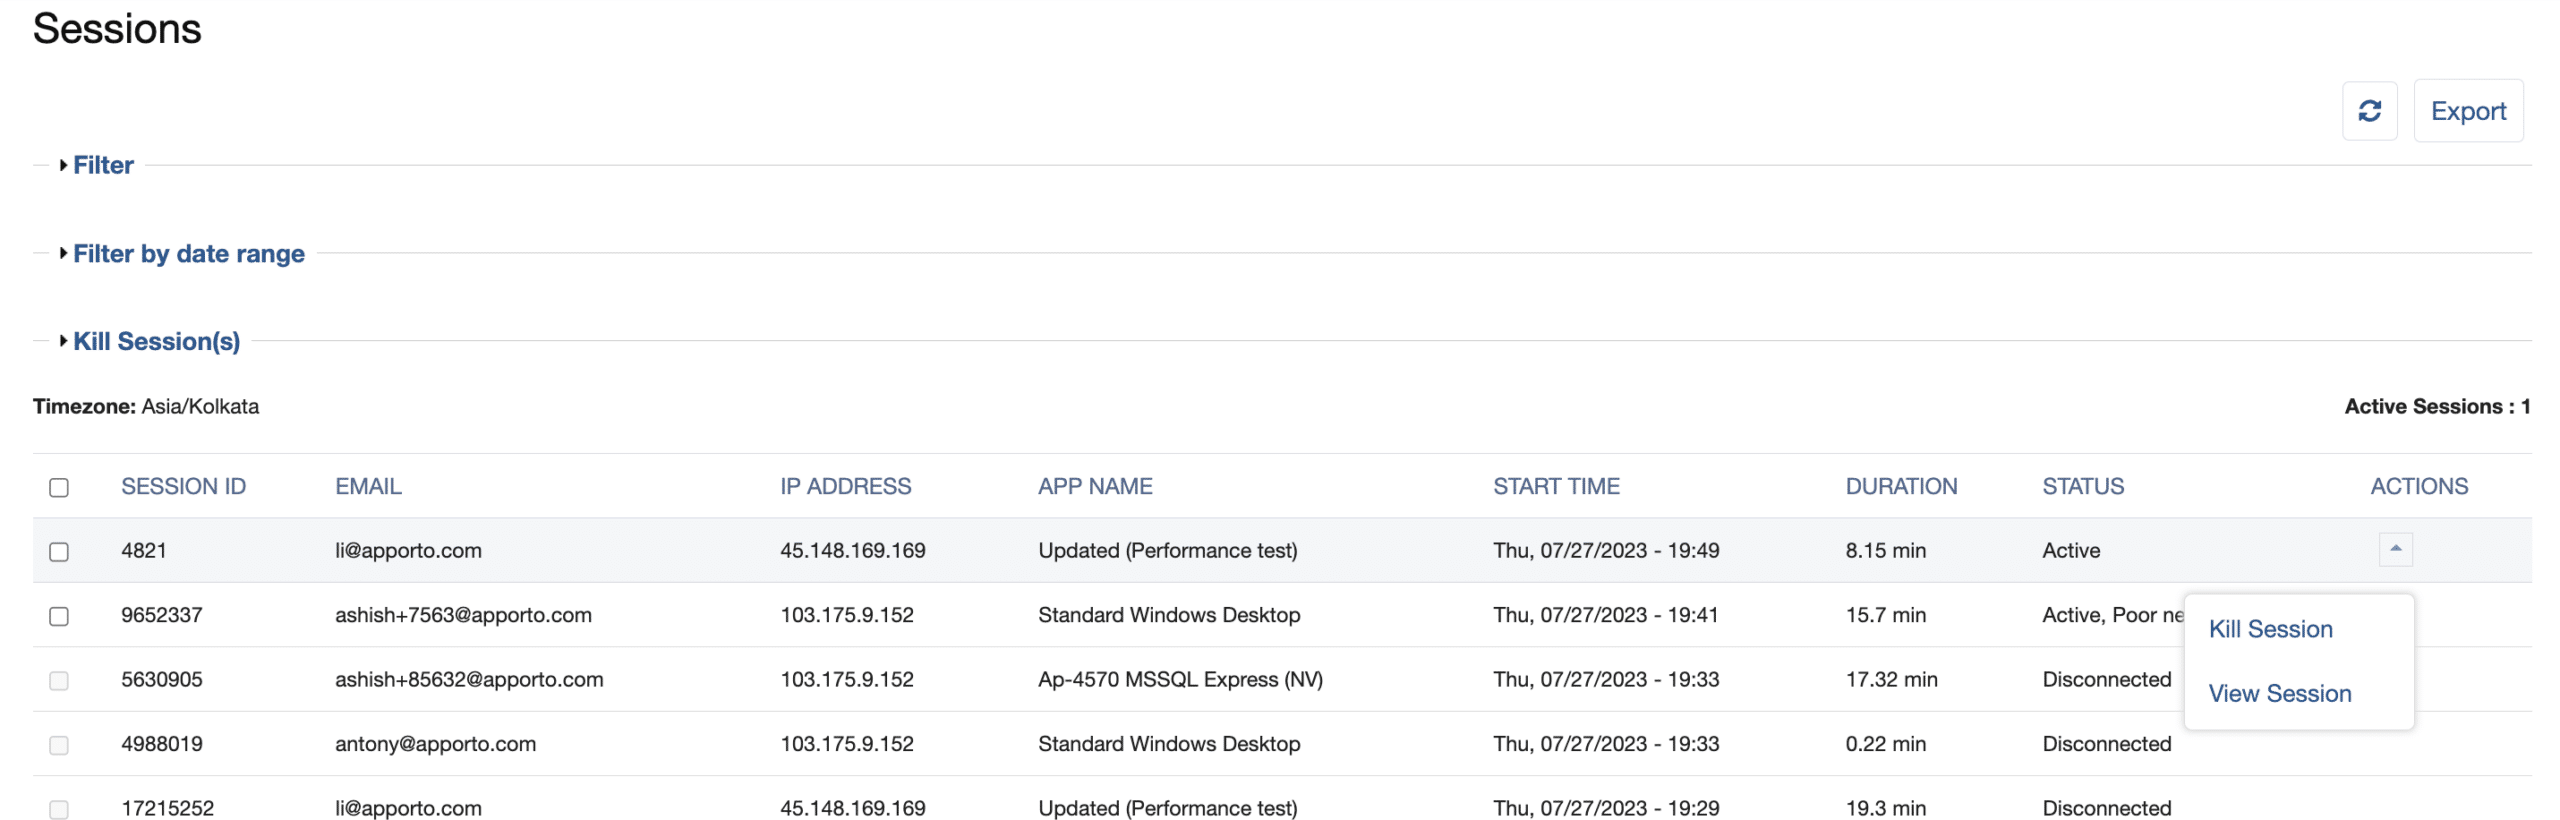Sort by START TIME column header
Image resolution: width=2560 pixels, height=820 pixels.
point(1555,487)
